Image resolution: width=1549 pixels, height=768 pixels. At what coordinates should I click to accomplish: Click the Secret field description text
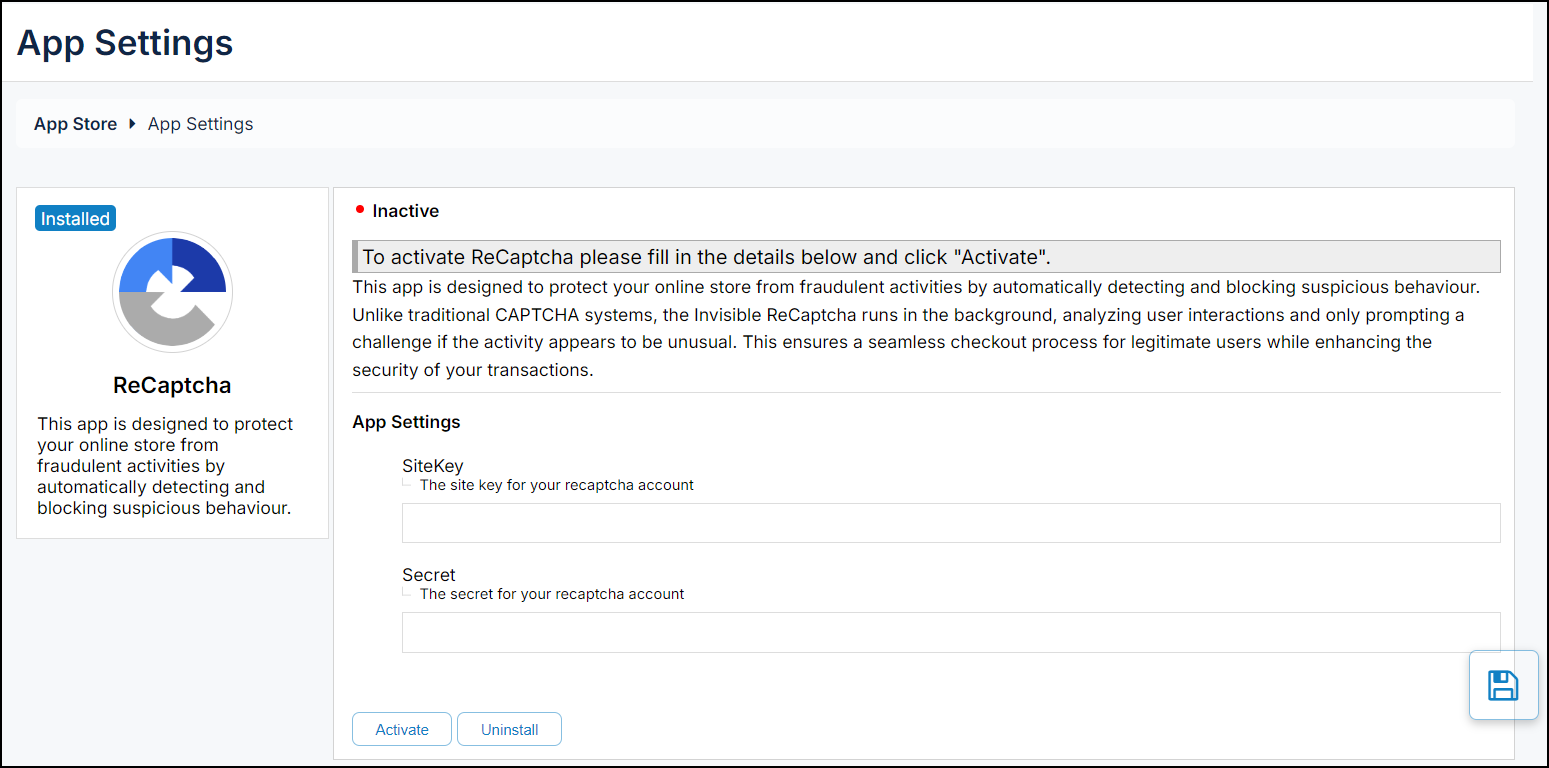coord(554,593)
